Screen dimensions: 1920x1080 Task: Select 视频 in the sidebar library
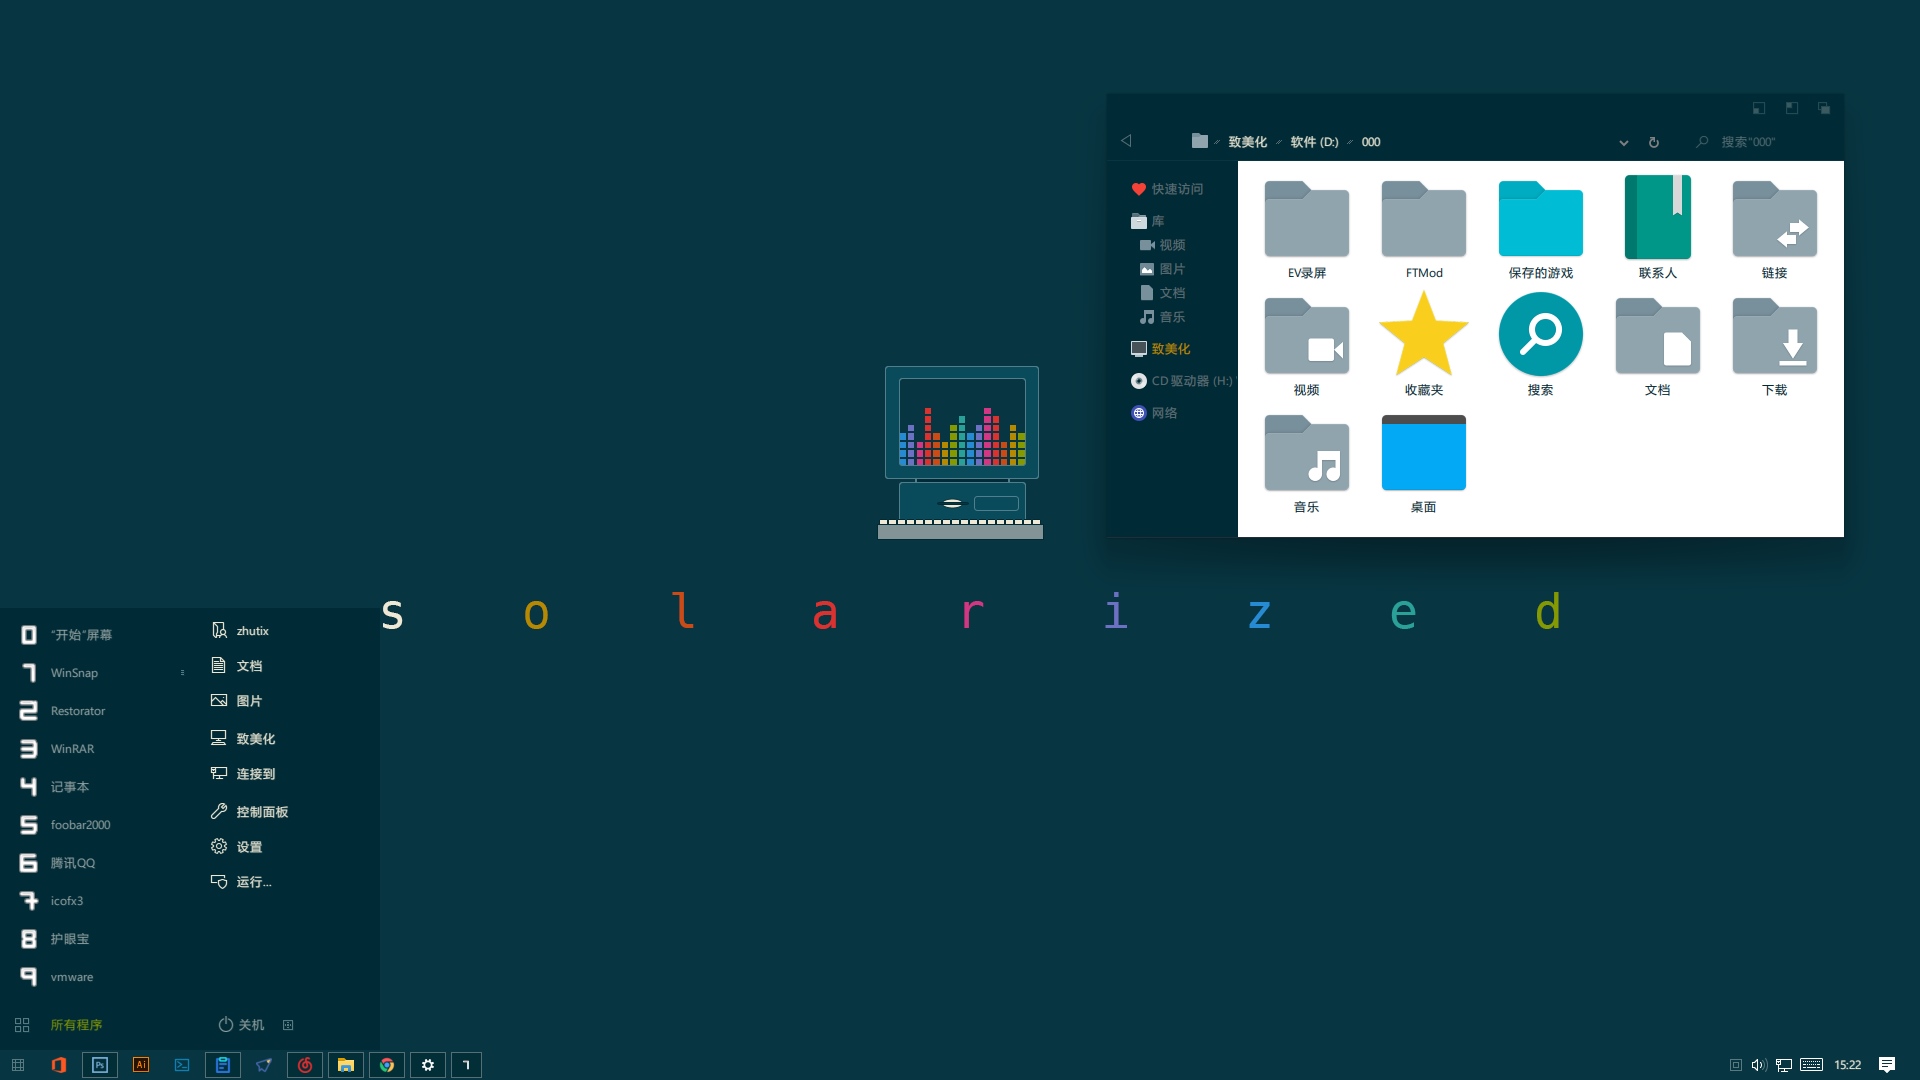1163,245
